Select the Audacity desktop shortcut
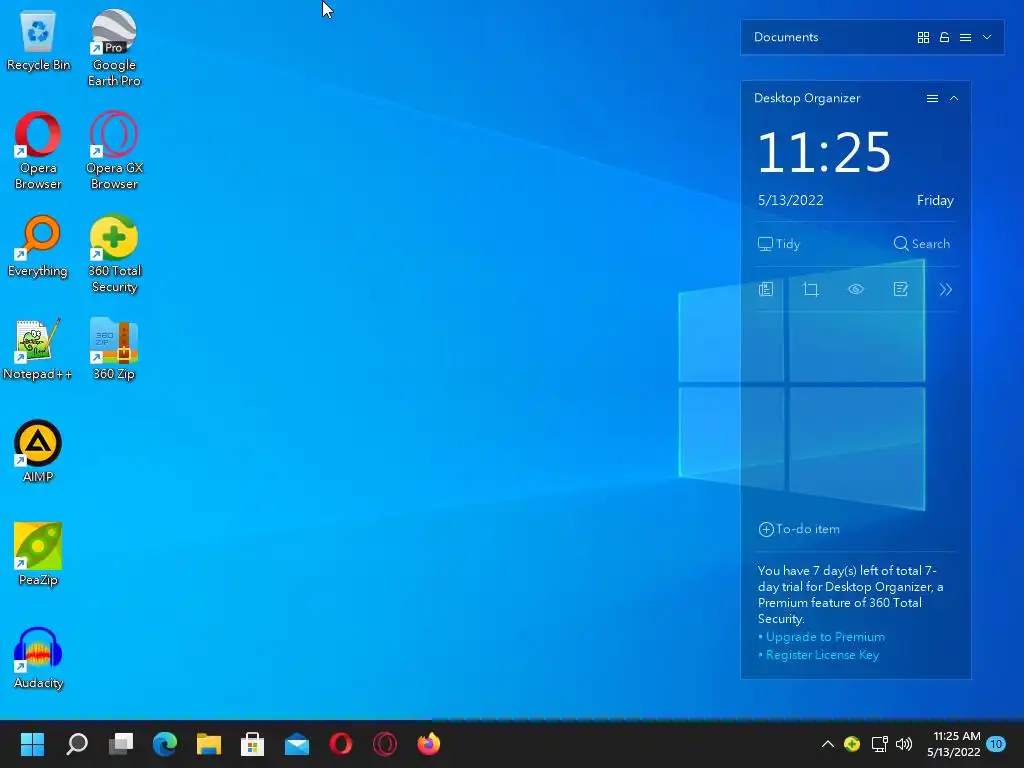Screen dimensions: 1024x768 38,658
